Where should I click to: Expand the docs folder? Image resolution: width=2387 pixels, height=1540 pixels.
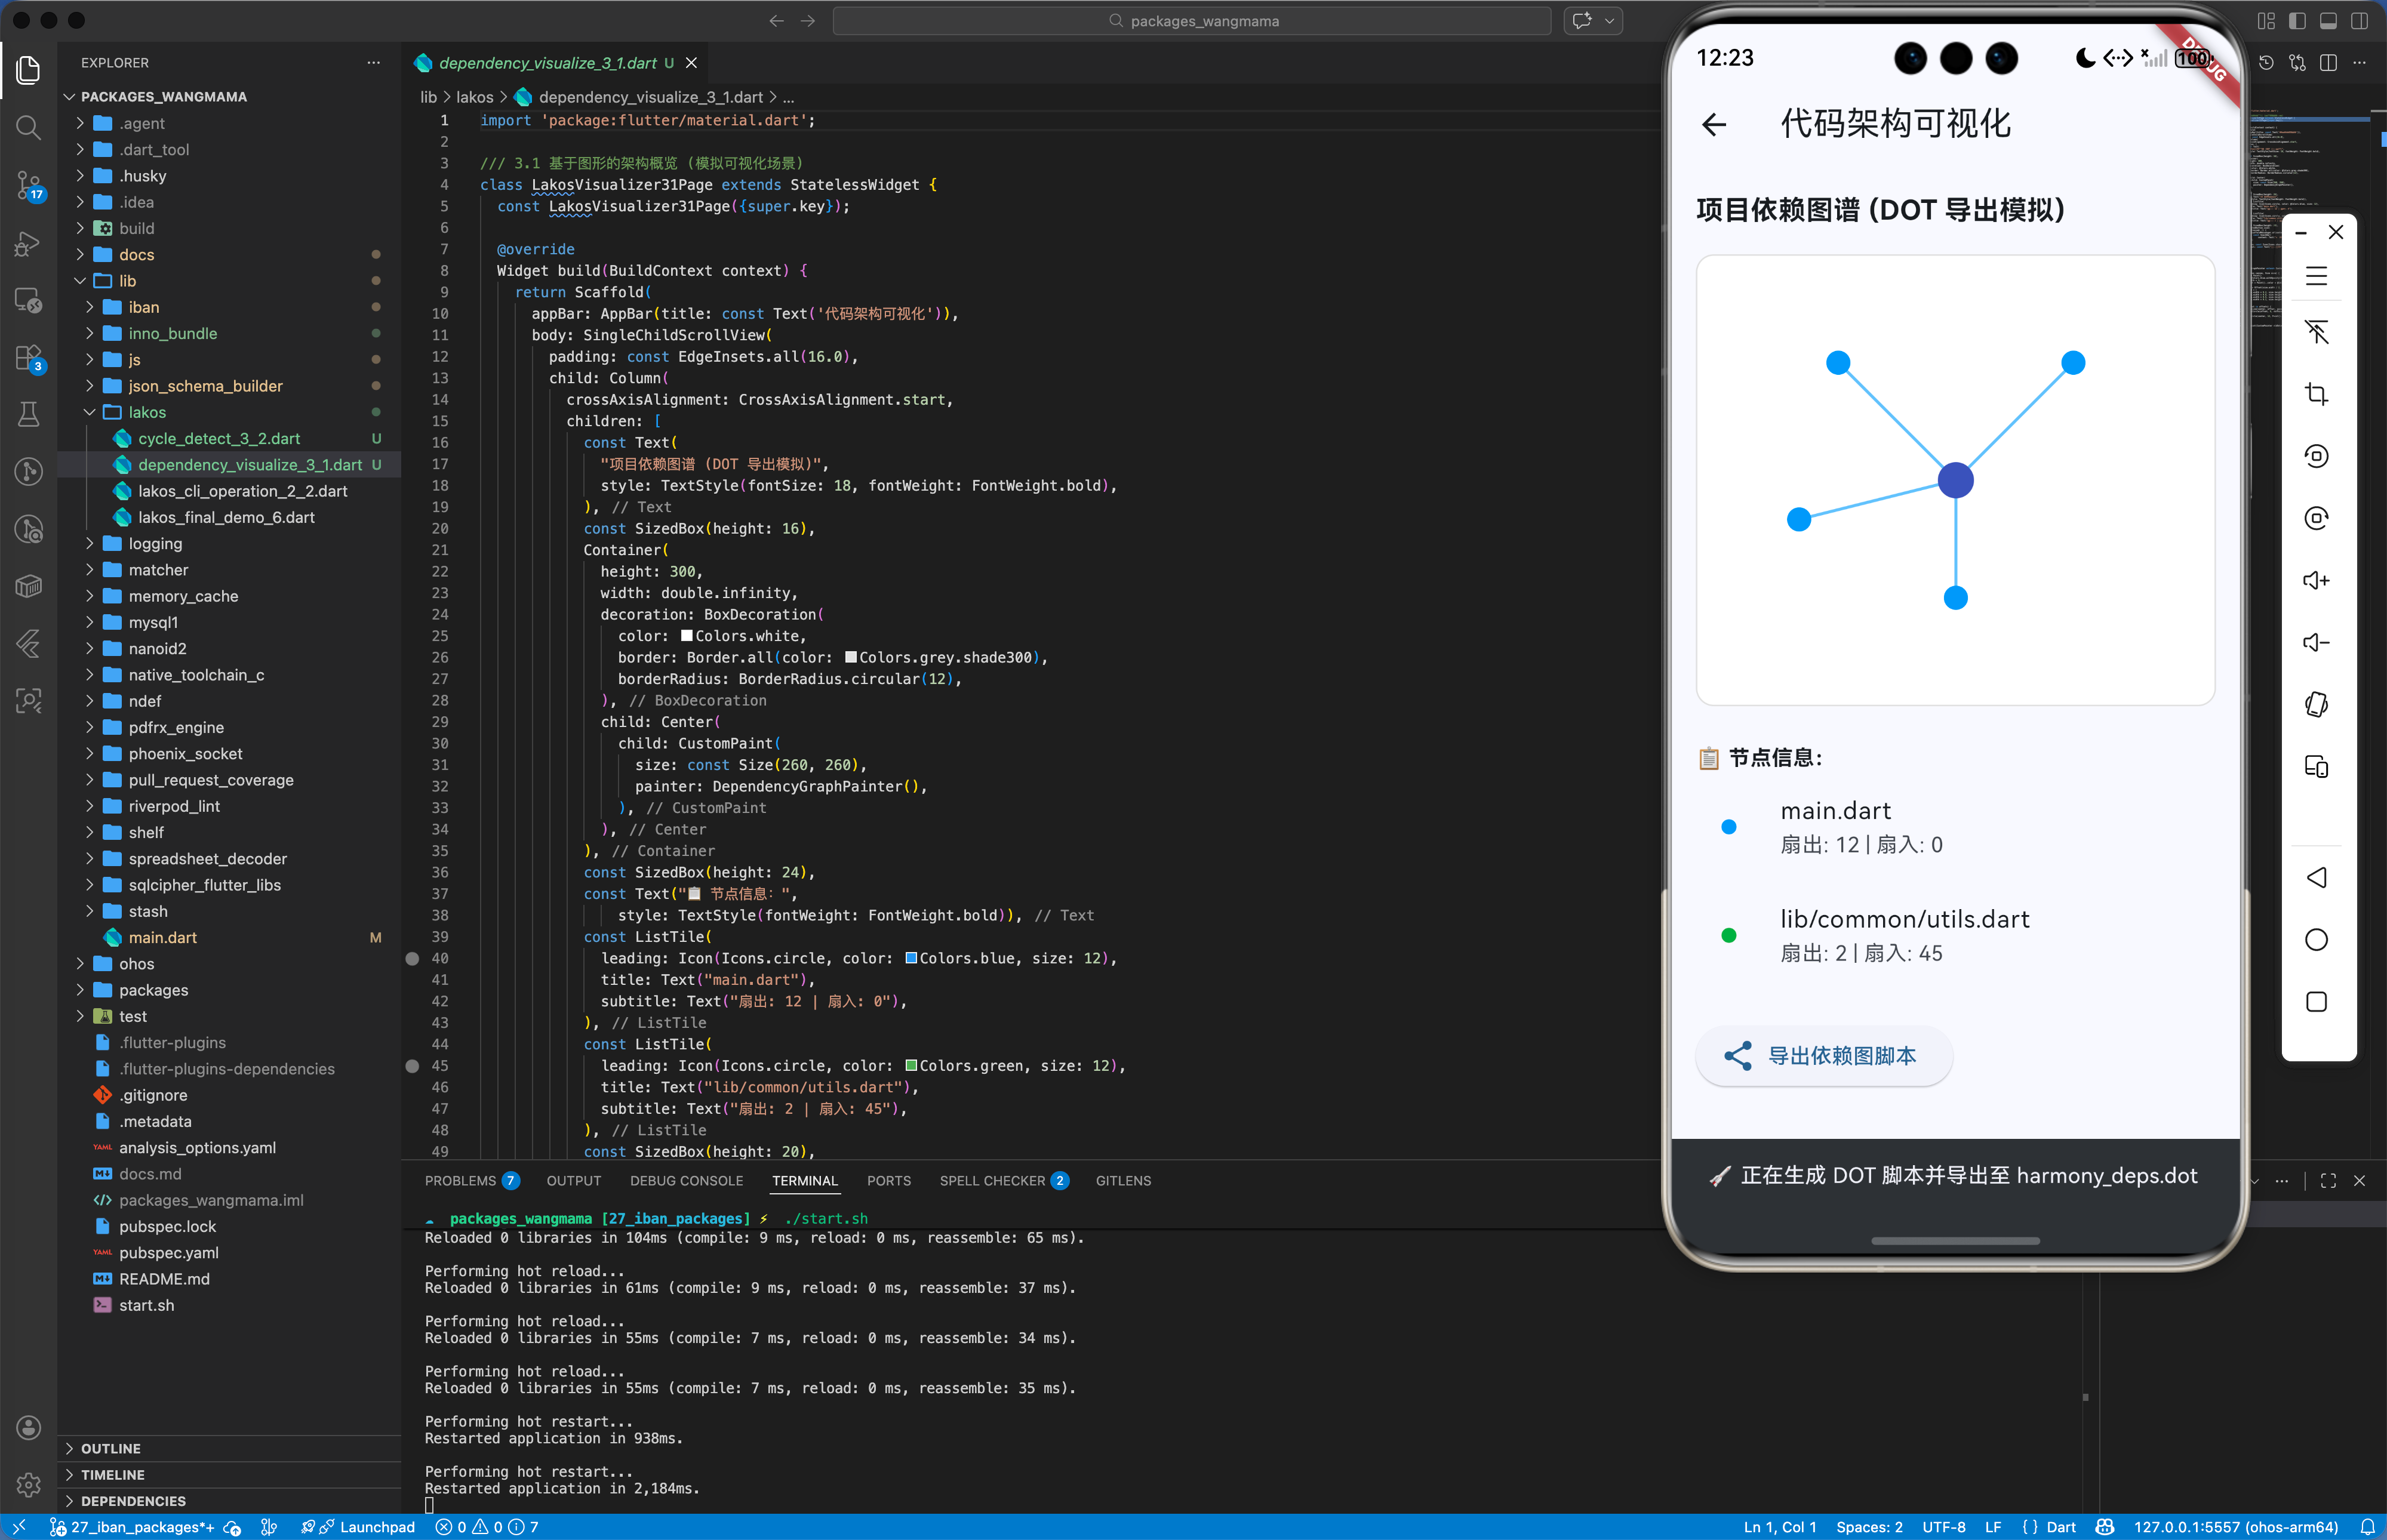pos(136,255)
